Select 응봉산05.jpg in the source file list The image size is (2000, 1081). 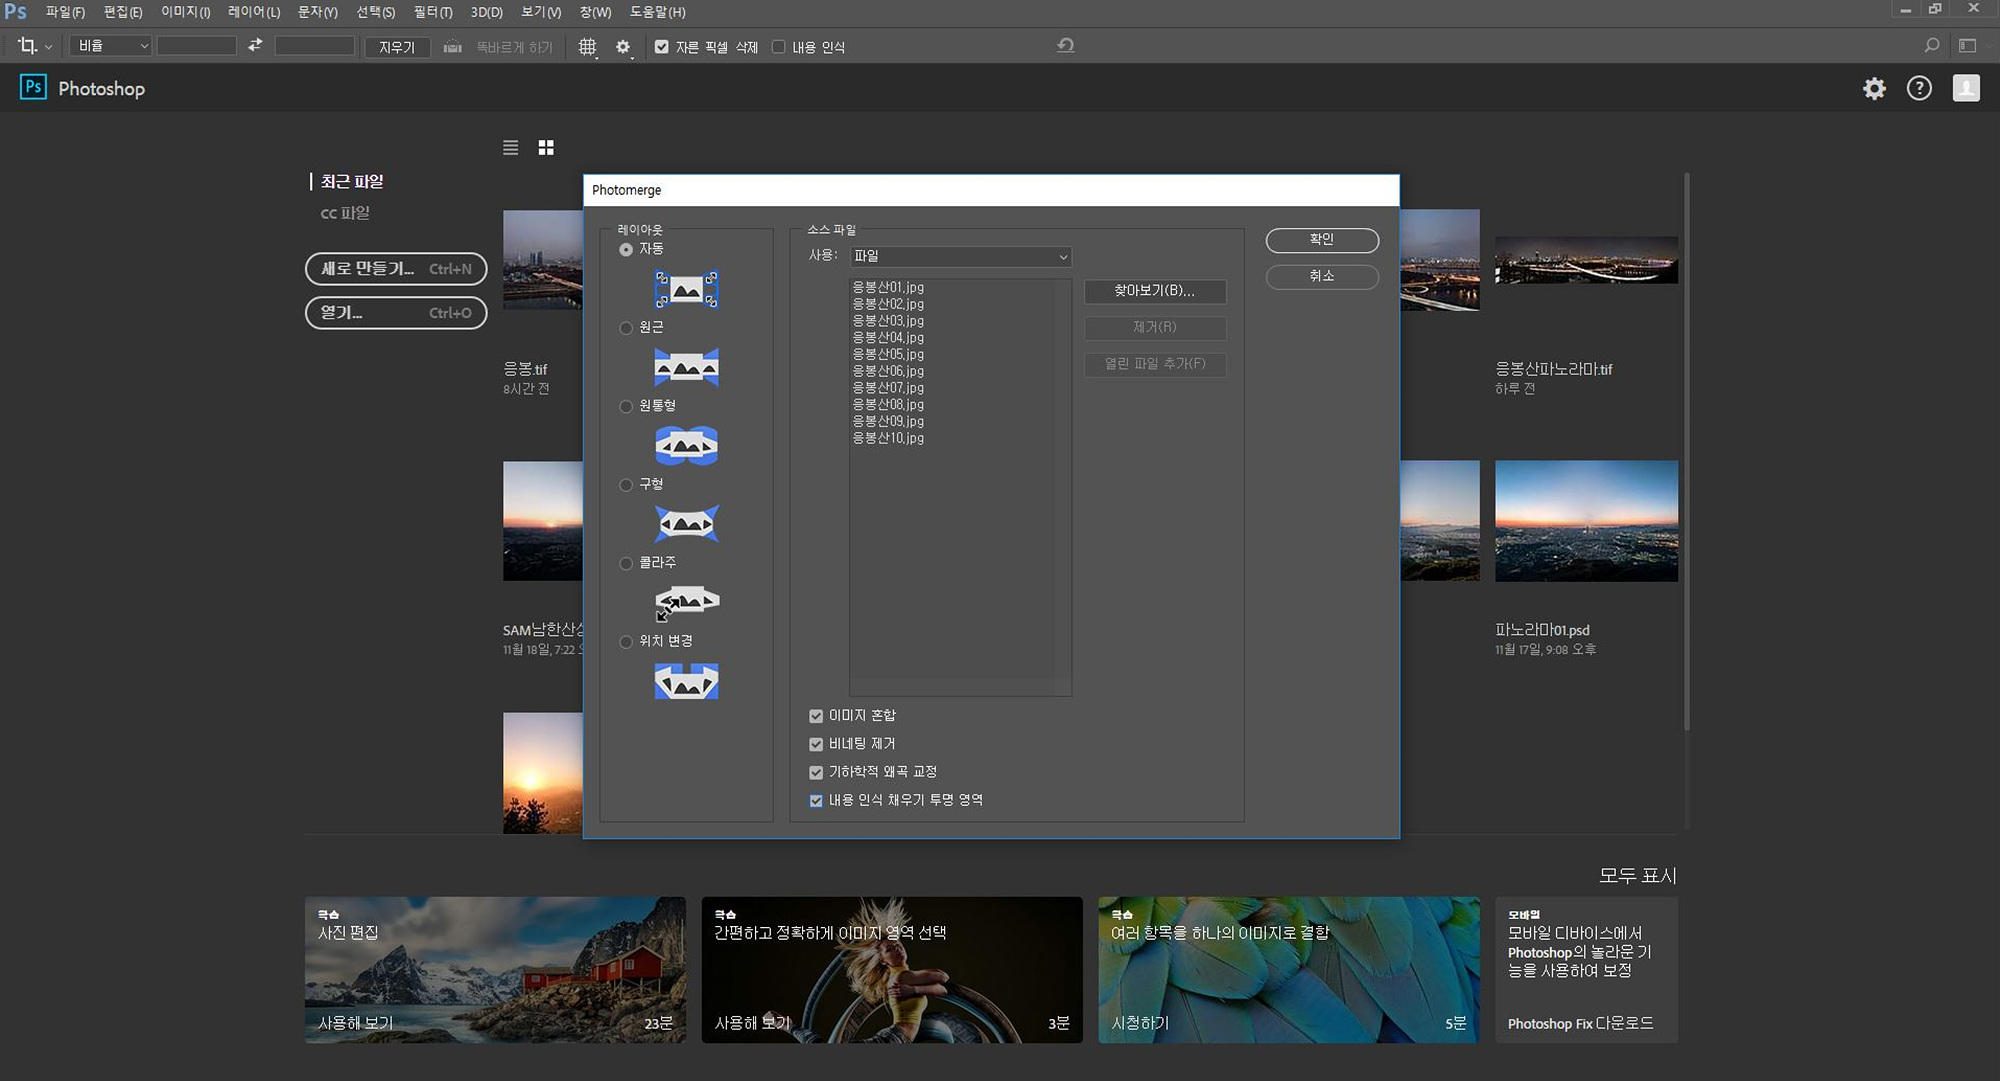(x=888, y=354)
